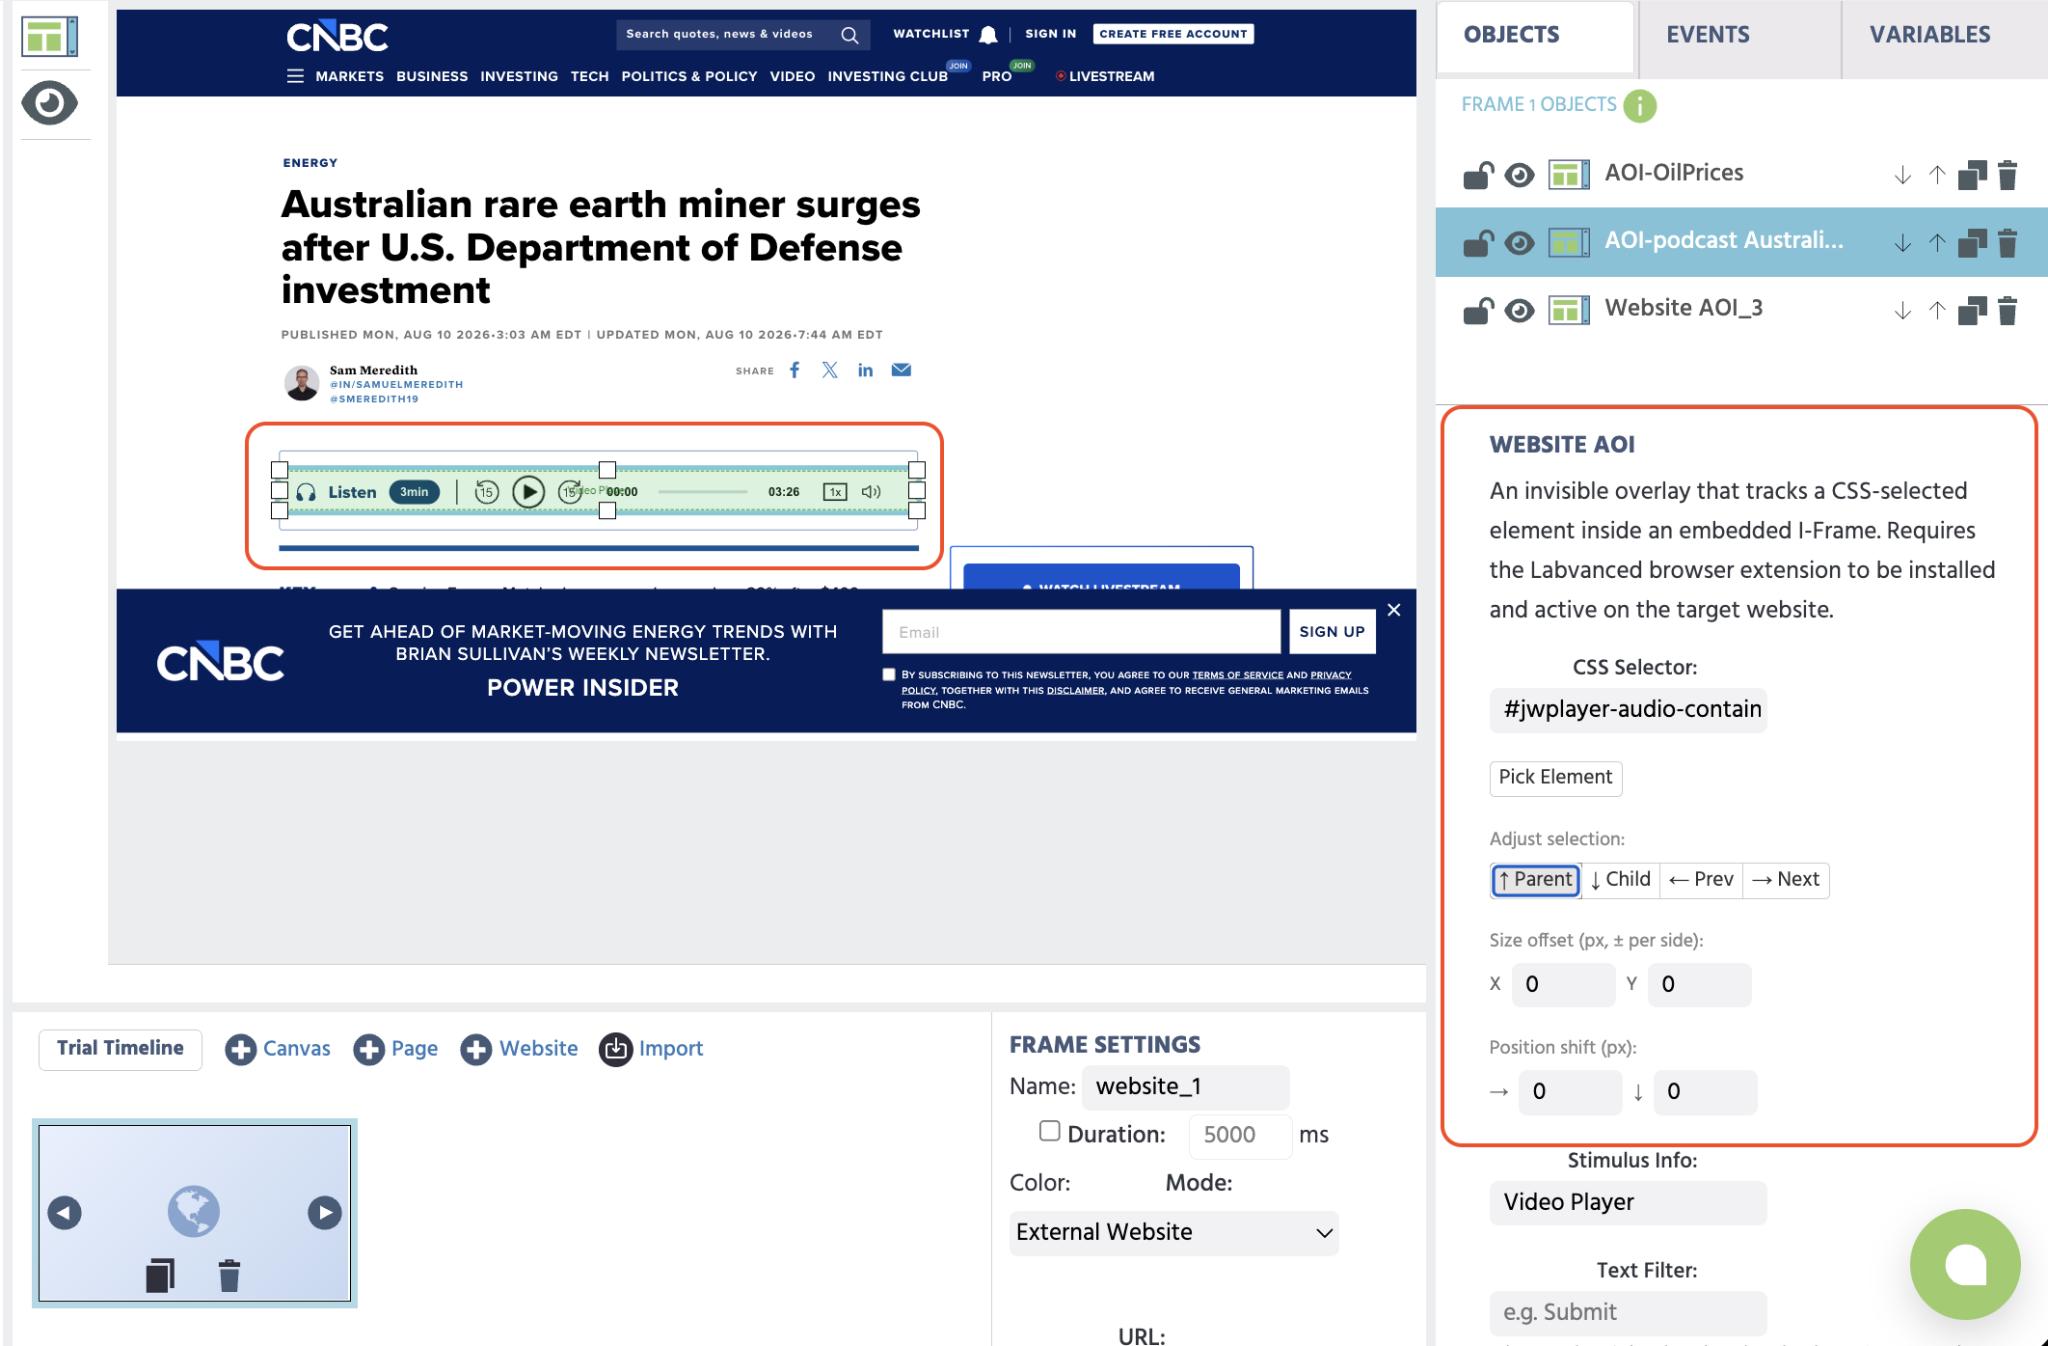The image size is (2048, 1346).
Task: Move AOI-podcast object down
Action: (x=1902, y=243)
